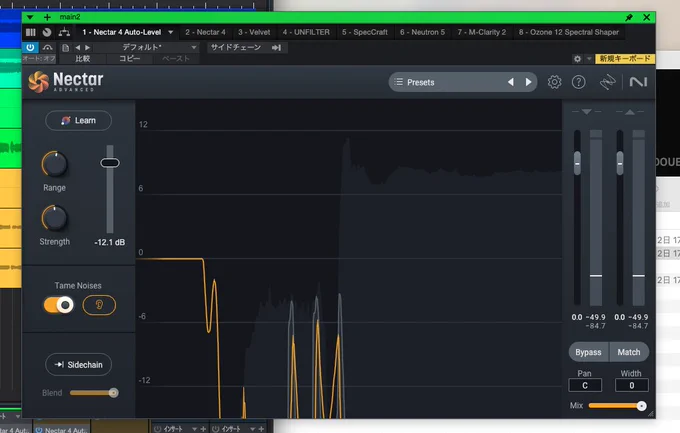
Task: Click the Mix slider handle
Action: pyautogui.click(x=641, y=406)
